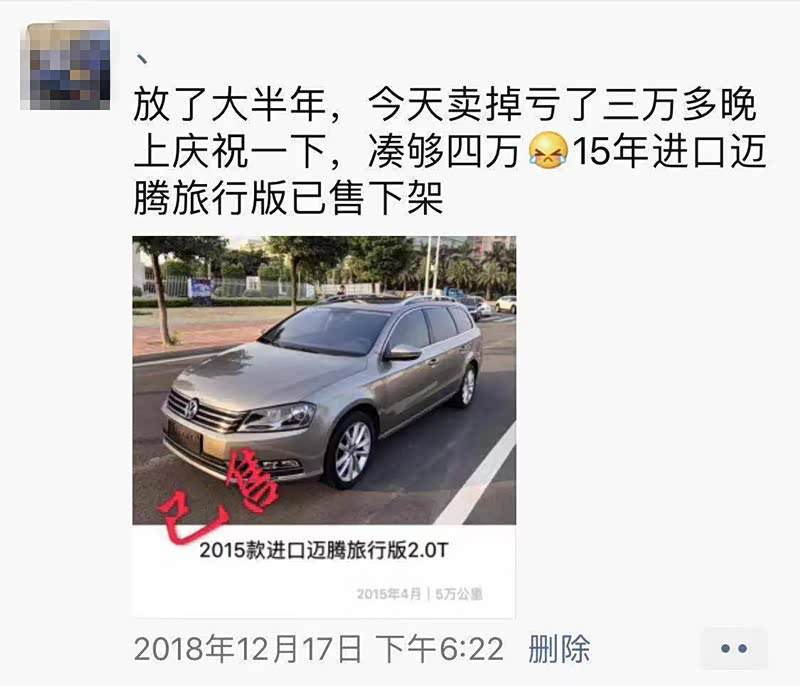Tap the two-dot comment and like button
800x686 pixels.
(x=734, y=649)
